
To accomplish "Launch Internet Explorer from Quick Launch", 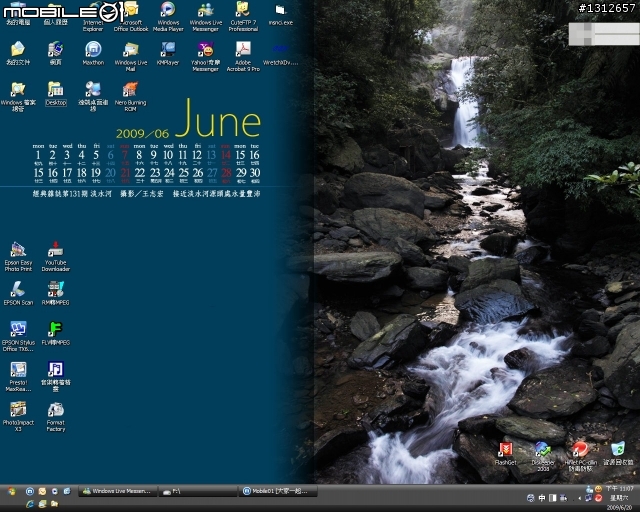I will coord(29,504).
